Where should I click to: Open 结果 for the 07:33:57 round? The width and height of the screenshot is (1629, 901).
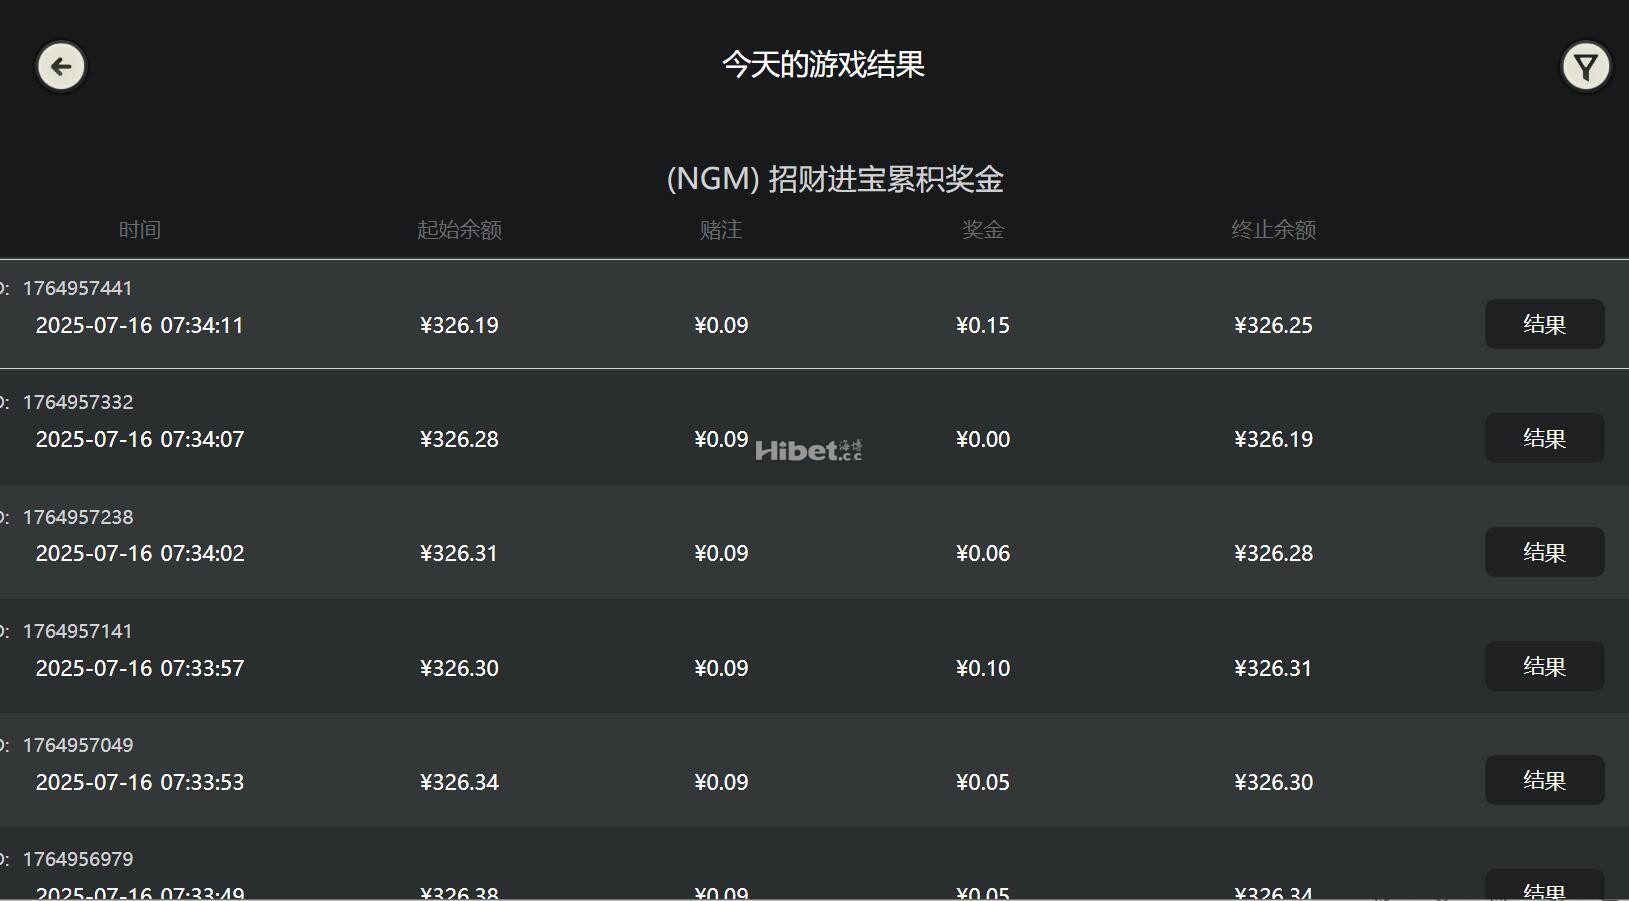point(1544,666)
